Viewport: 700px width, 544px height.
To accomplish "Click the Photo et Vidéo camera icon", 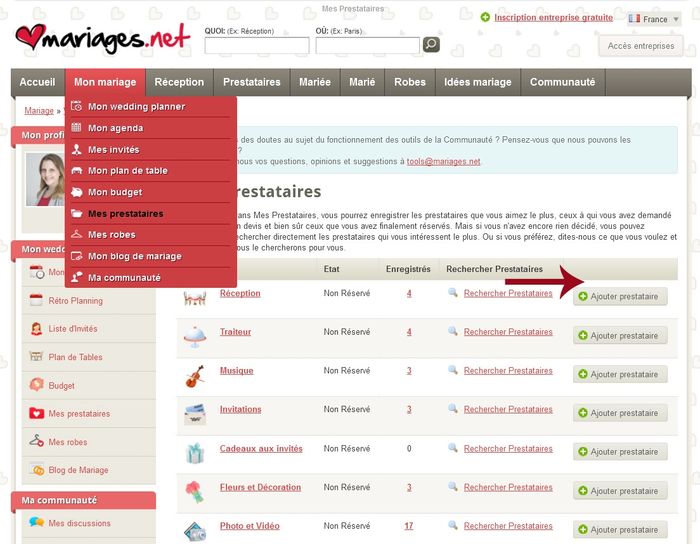I will point(195,532).
